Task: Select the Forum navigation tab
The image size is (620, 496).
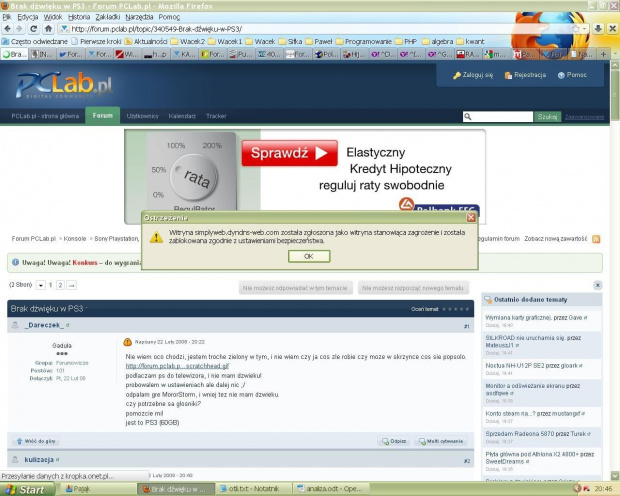Action: [102, 115]
